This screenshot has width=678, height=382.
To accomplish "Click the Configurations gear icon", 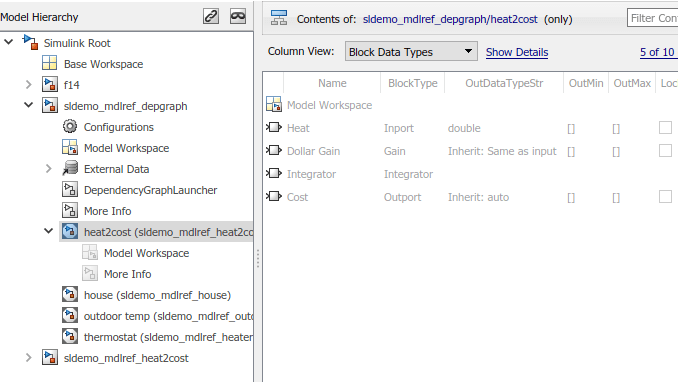I will (x=70, y=126).
